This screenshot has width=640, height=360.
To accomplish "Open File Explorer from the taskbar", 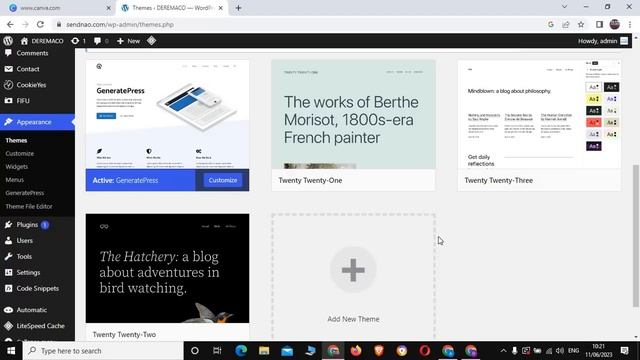I will 264,351.
